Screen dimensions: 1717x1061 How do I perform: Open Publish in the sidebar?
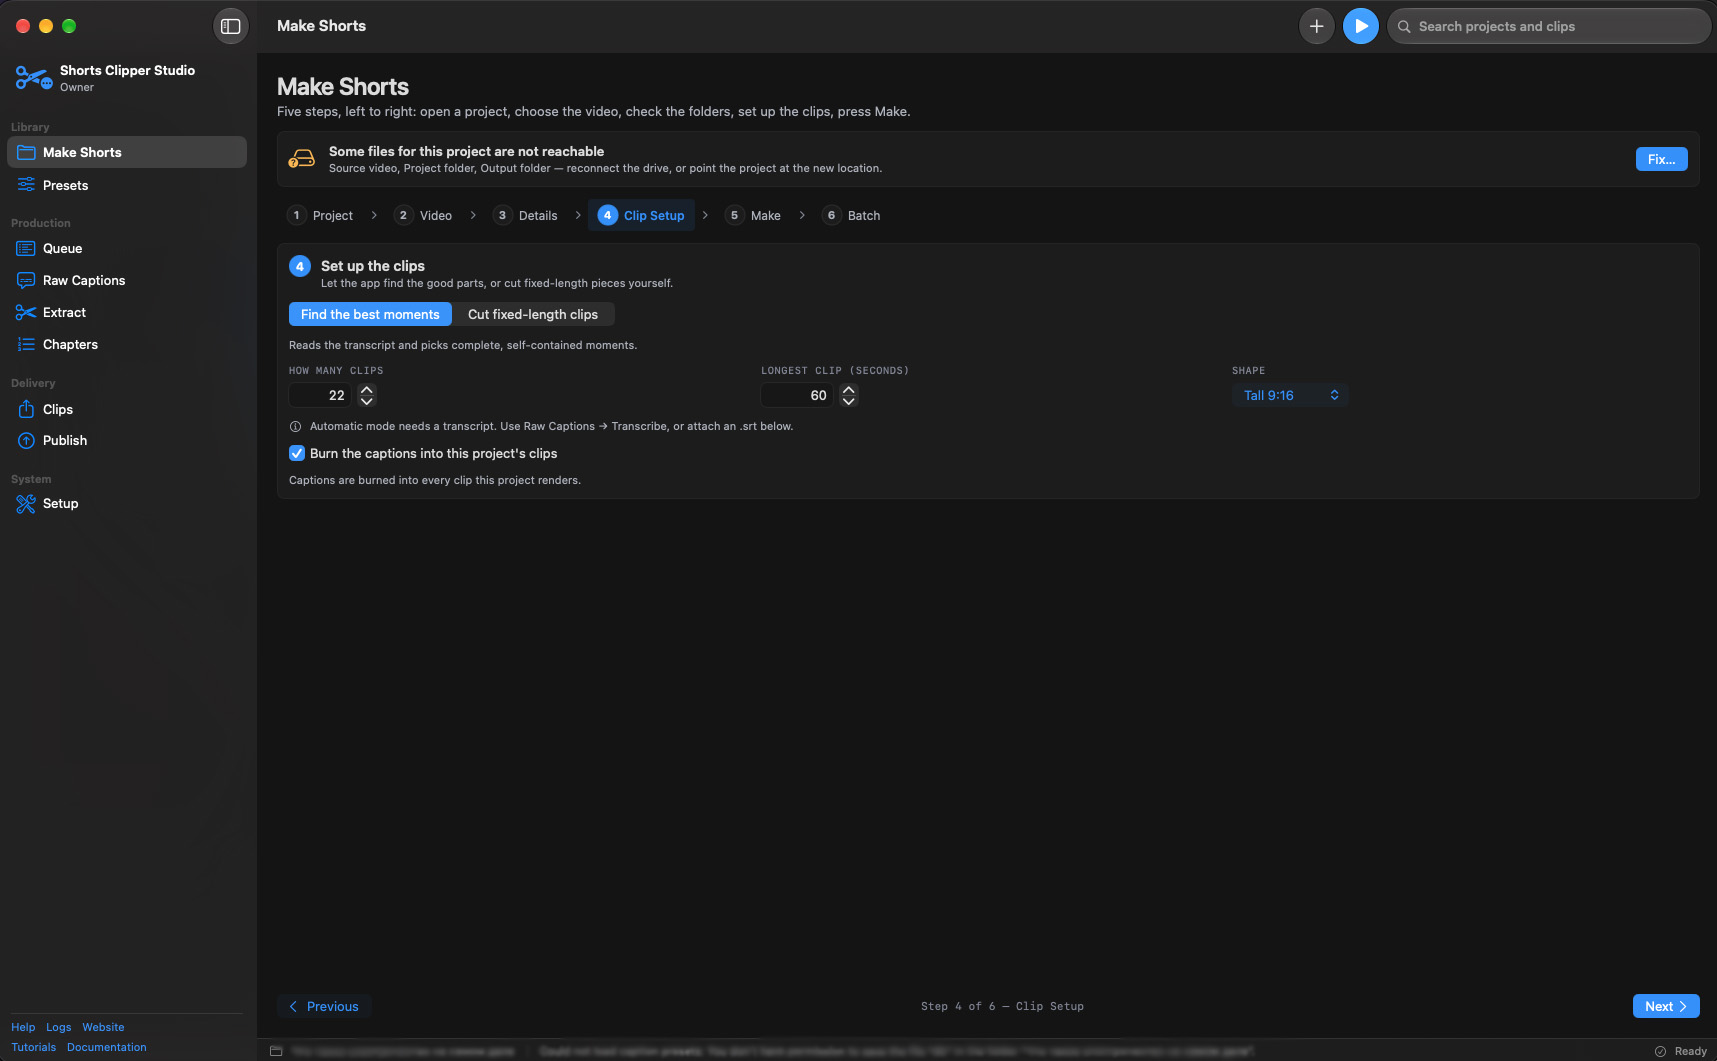127,440
